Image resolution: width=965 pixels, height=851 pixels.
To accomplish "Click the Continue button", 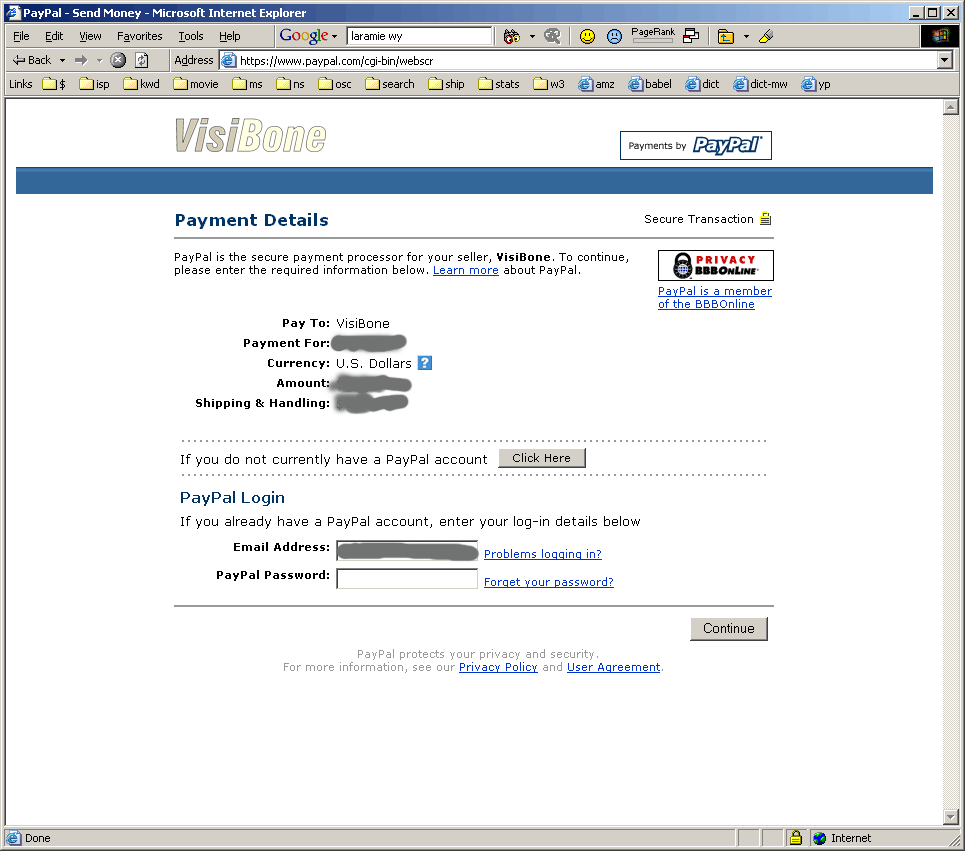I will pyautogui.click(x=729, y=628).
